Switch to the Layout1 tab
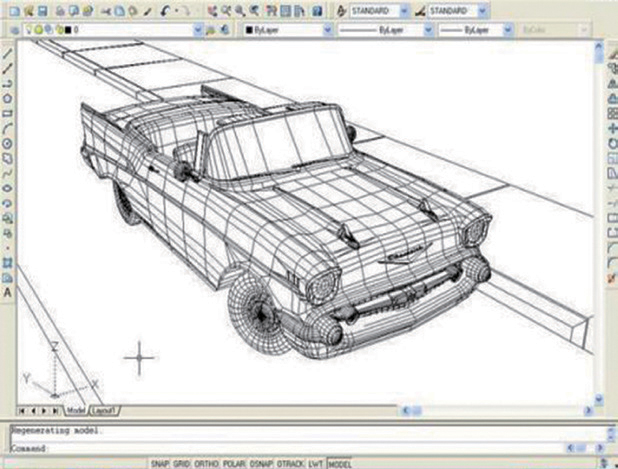 pyautogui.click(x=104, y=410)
